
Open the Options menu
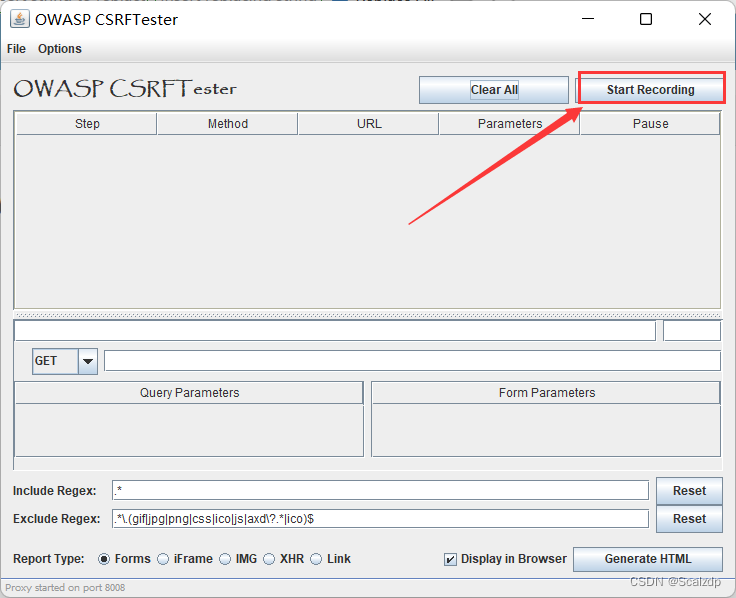[60, 49]
